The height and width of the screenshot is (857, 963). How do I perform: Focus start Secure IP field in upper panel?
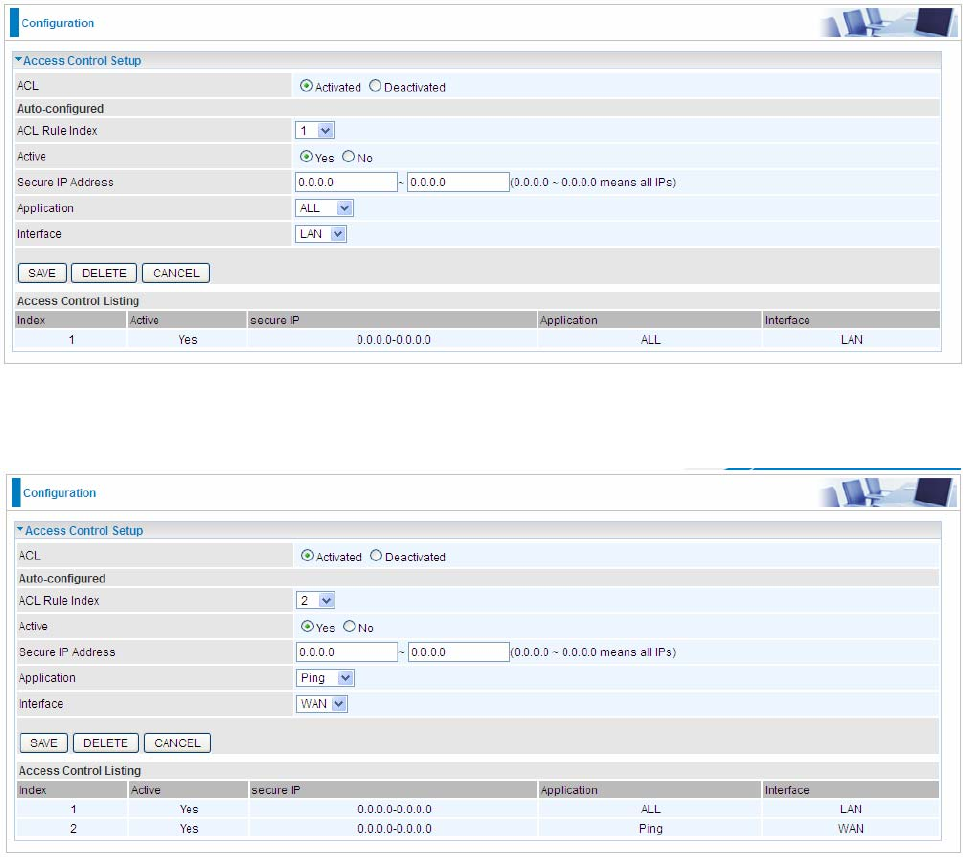coord(346,182)
